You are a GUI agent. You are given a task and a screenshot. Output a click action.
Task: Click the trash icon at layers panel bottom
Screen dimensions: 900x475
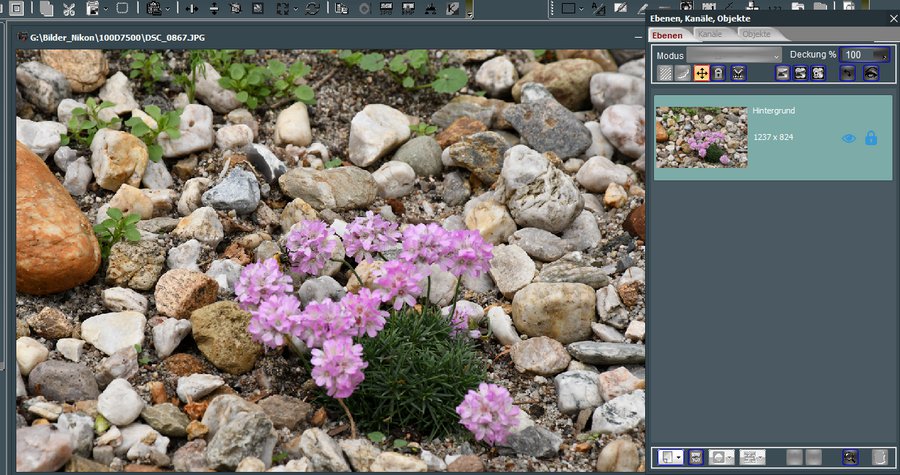coord(879,457)
